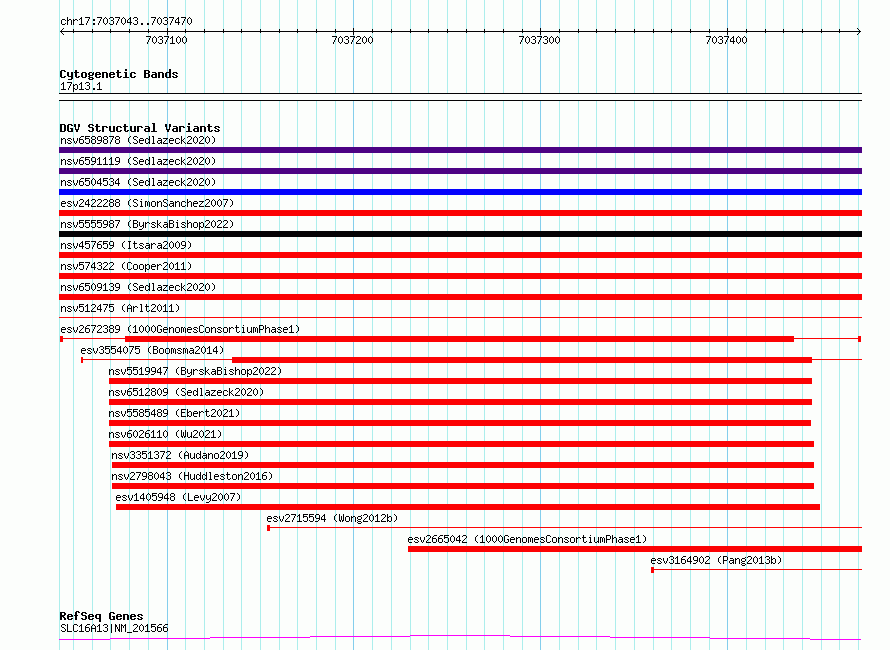The image size is (890, 650).
Task: Click variant label nsv6509139 (Sedlazeck2020)
Action: click(138, 287)
